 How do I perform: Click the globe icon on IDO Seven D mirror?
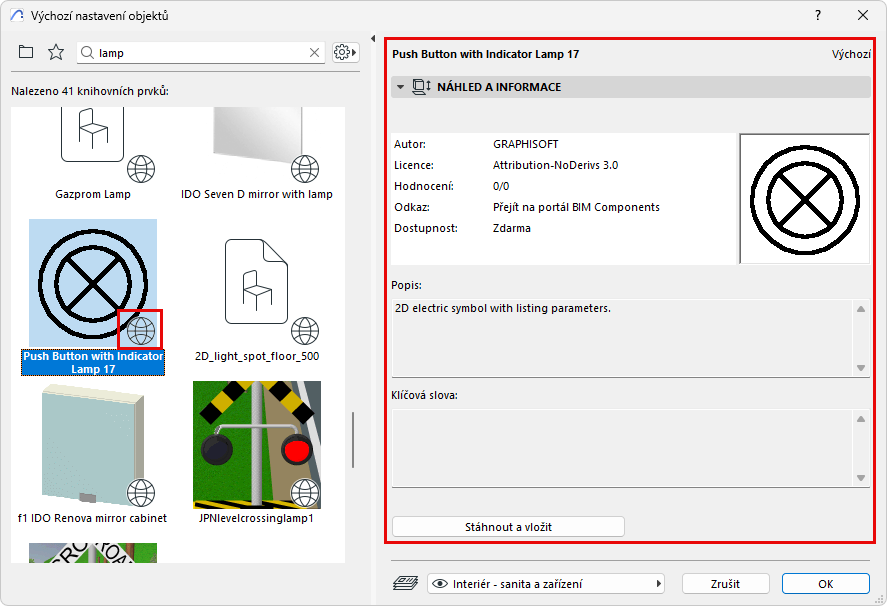305,169
